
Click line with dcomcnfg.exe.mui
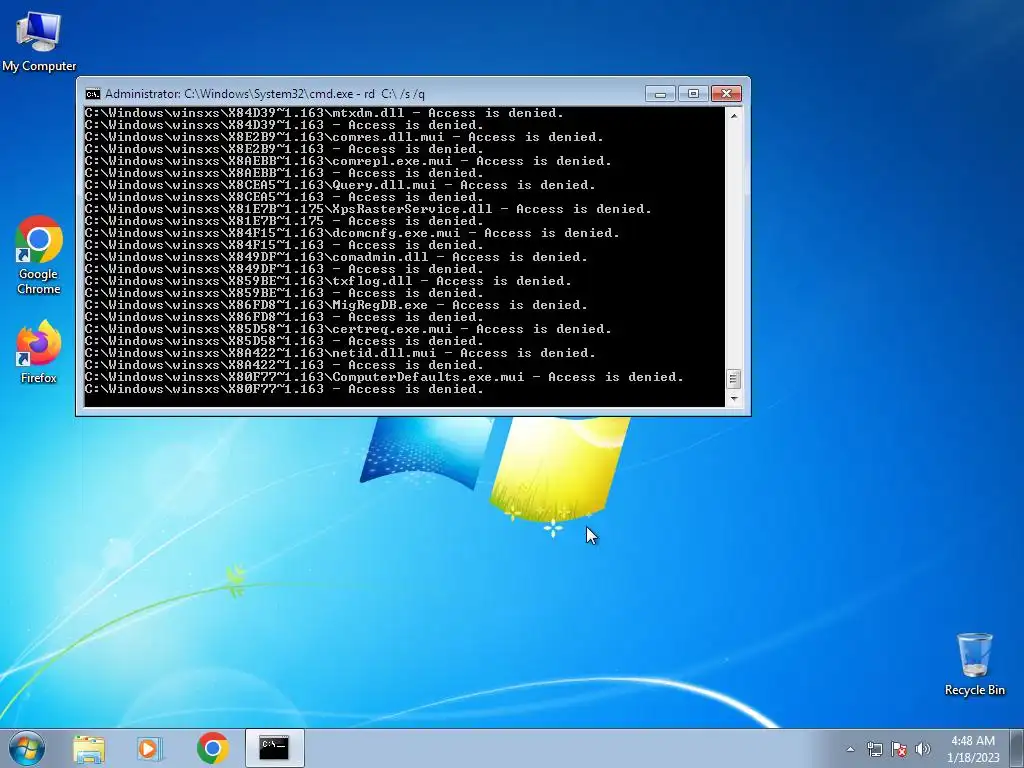[352, 233]
